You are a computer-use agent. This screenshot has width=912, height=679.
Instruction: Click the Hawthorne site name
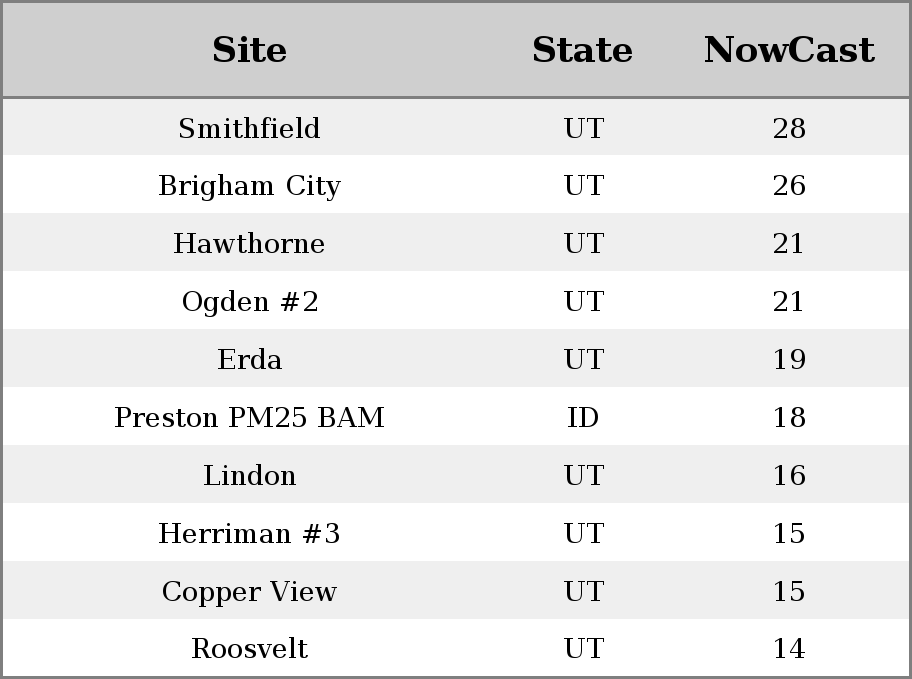[249, 244]
